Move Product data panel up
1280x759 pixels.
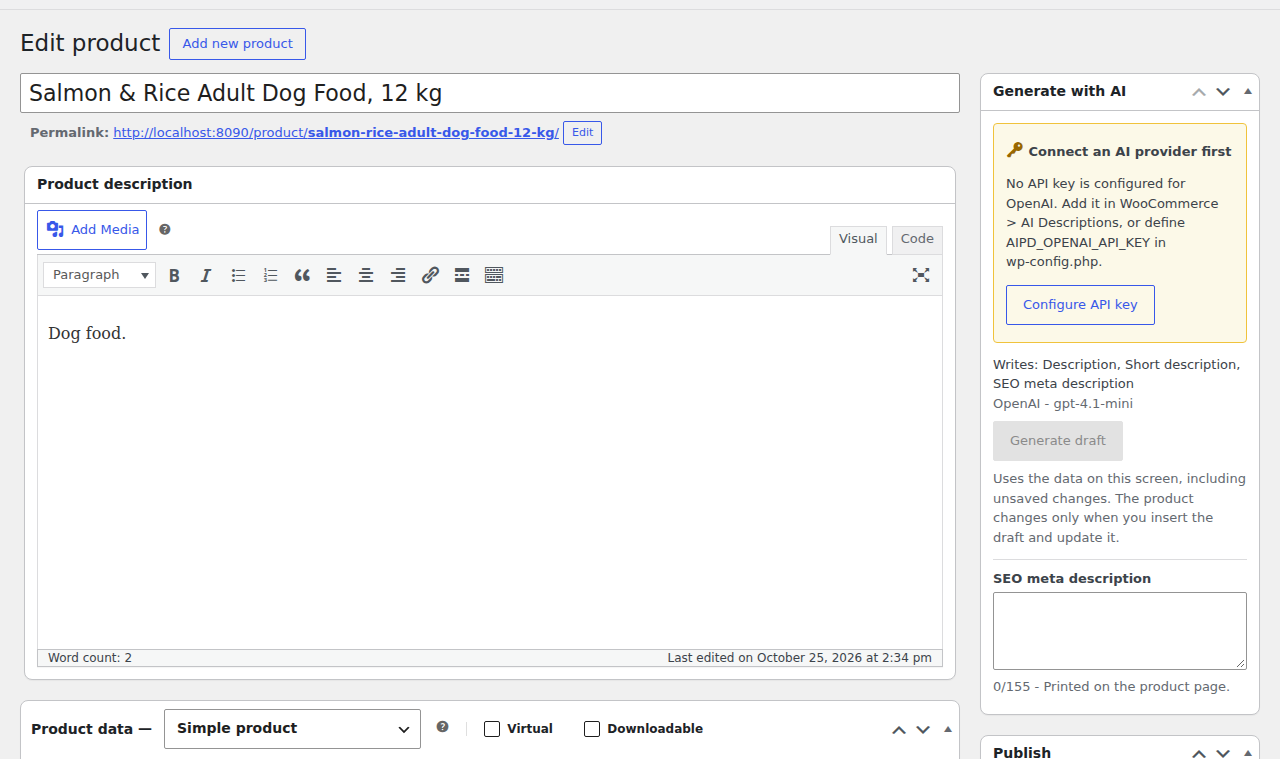(899, 729)
